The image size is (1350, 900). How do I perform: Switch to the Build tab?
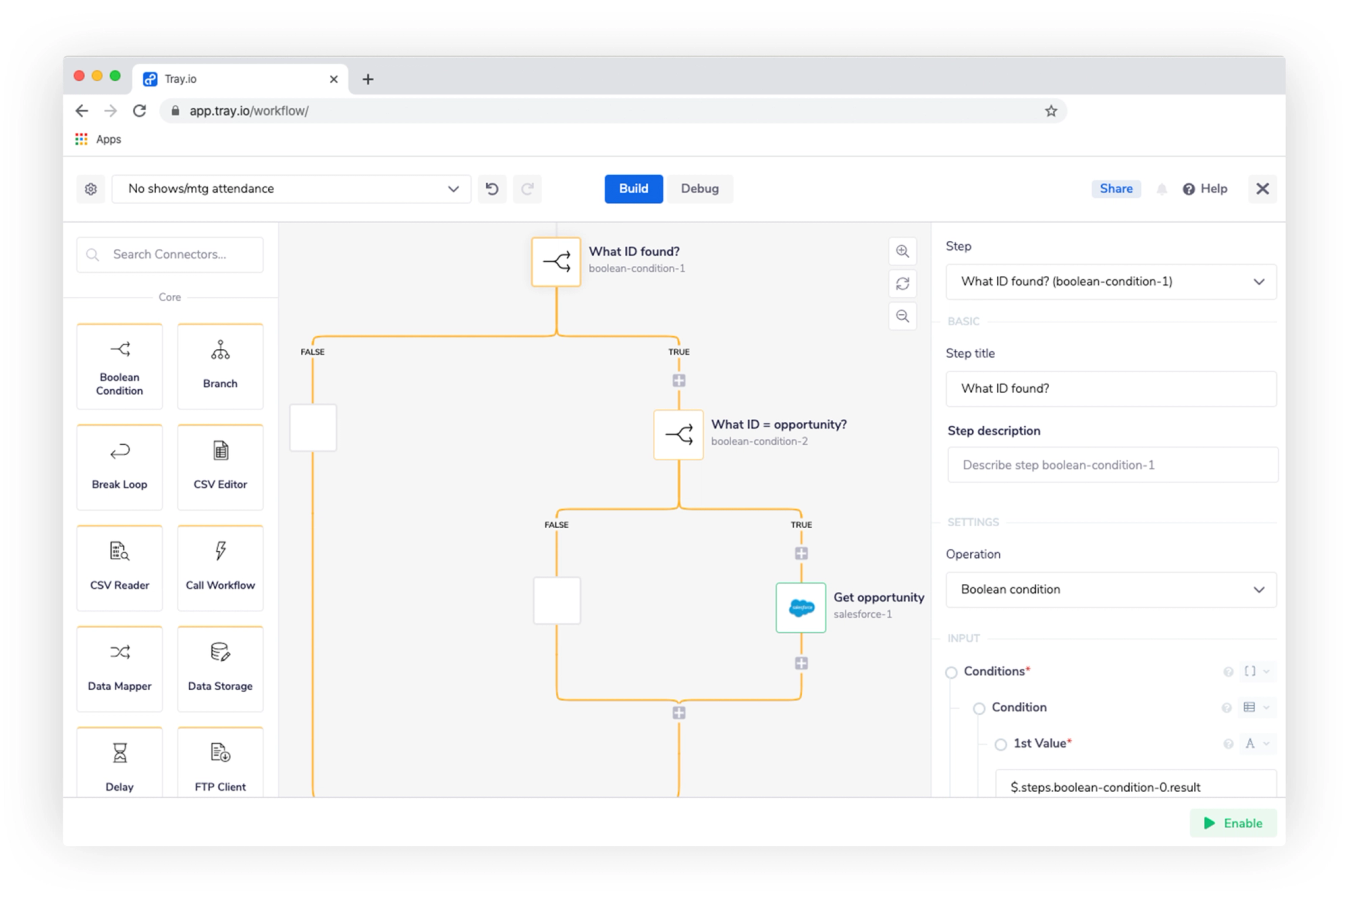pyautogui.click(x=634, y=189)
